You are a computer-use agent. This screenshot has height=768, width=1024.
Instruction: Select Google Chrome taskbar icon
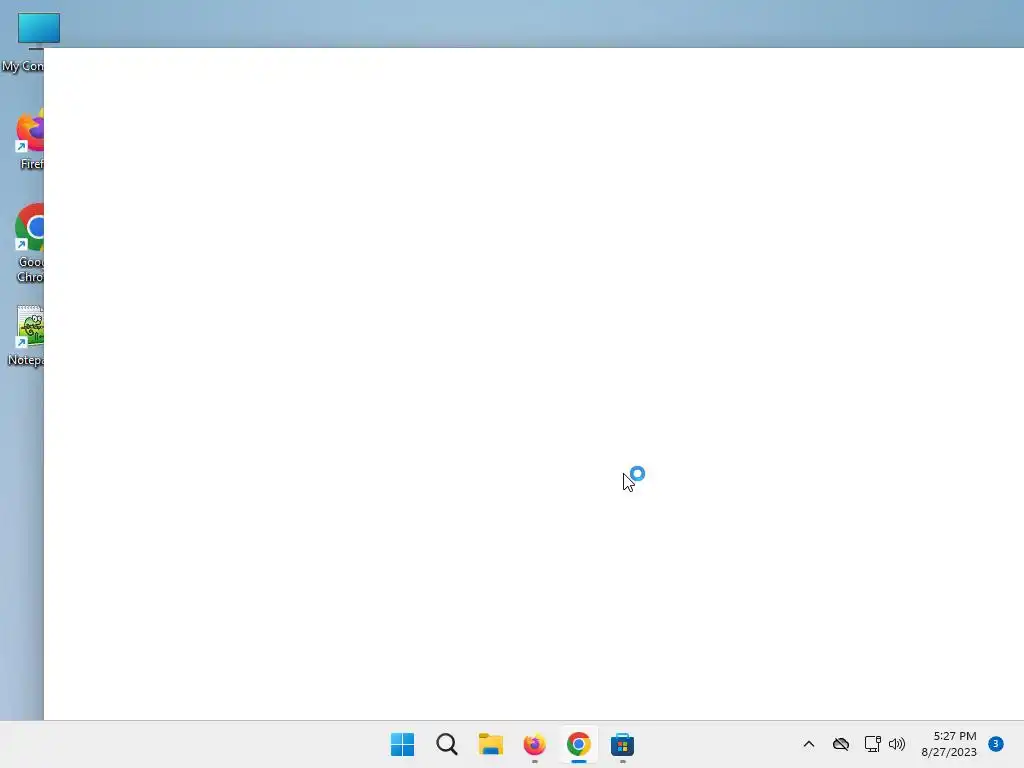[x=579, y=744]
